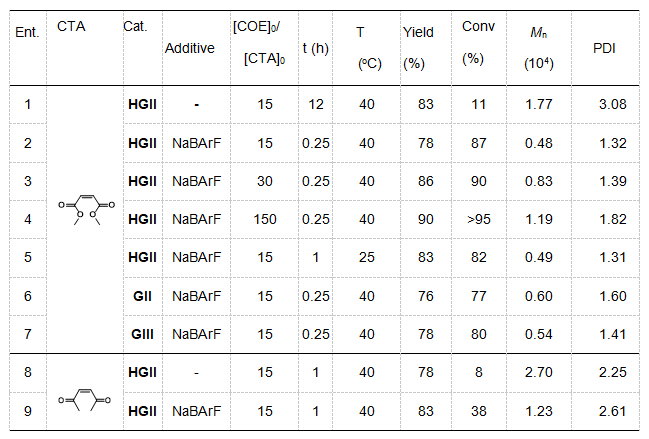Click the 'Additive' column header
Viewport: 649px width, 439px height.
point(189,48)
